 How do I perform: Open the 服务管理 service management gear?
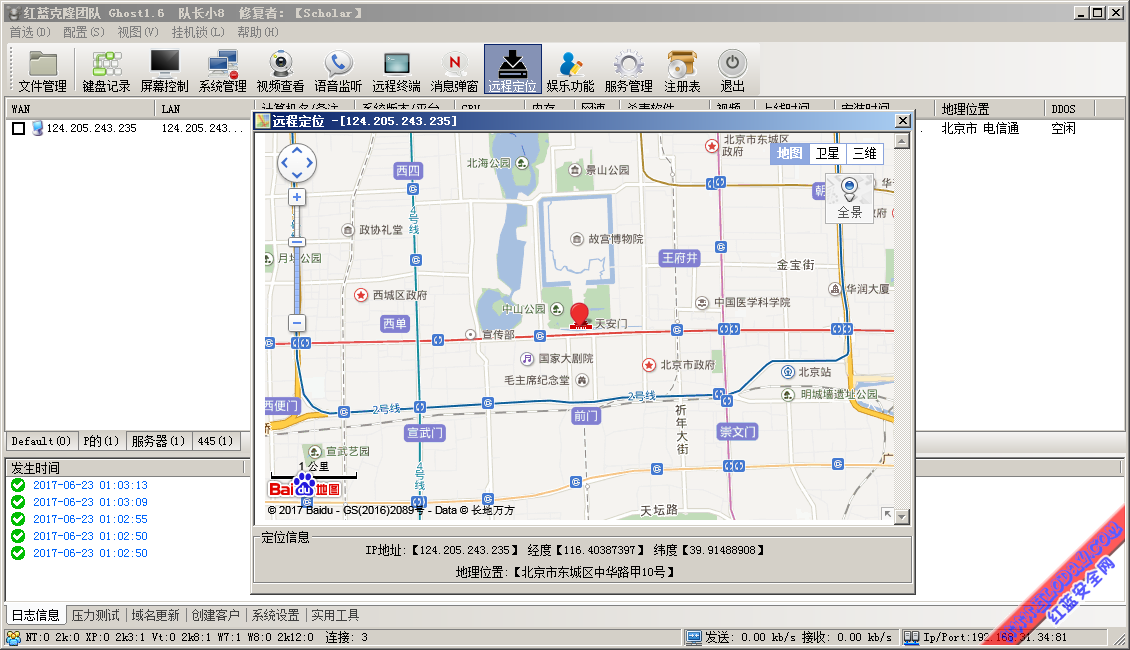(x=628, y=71)
